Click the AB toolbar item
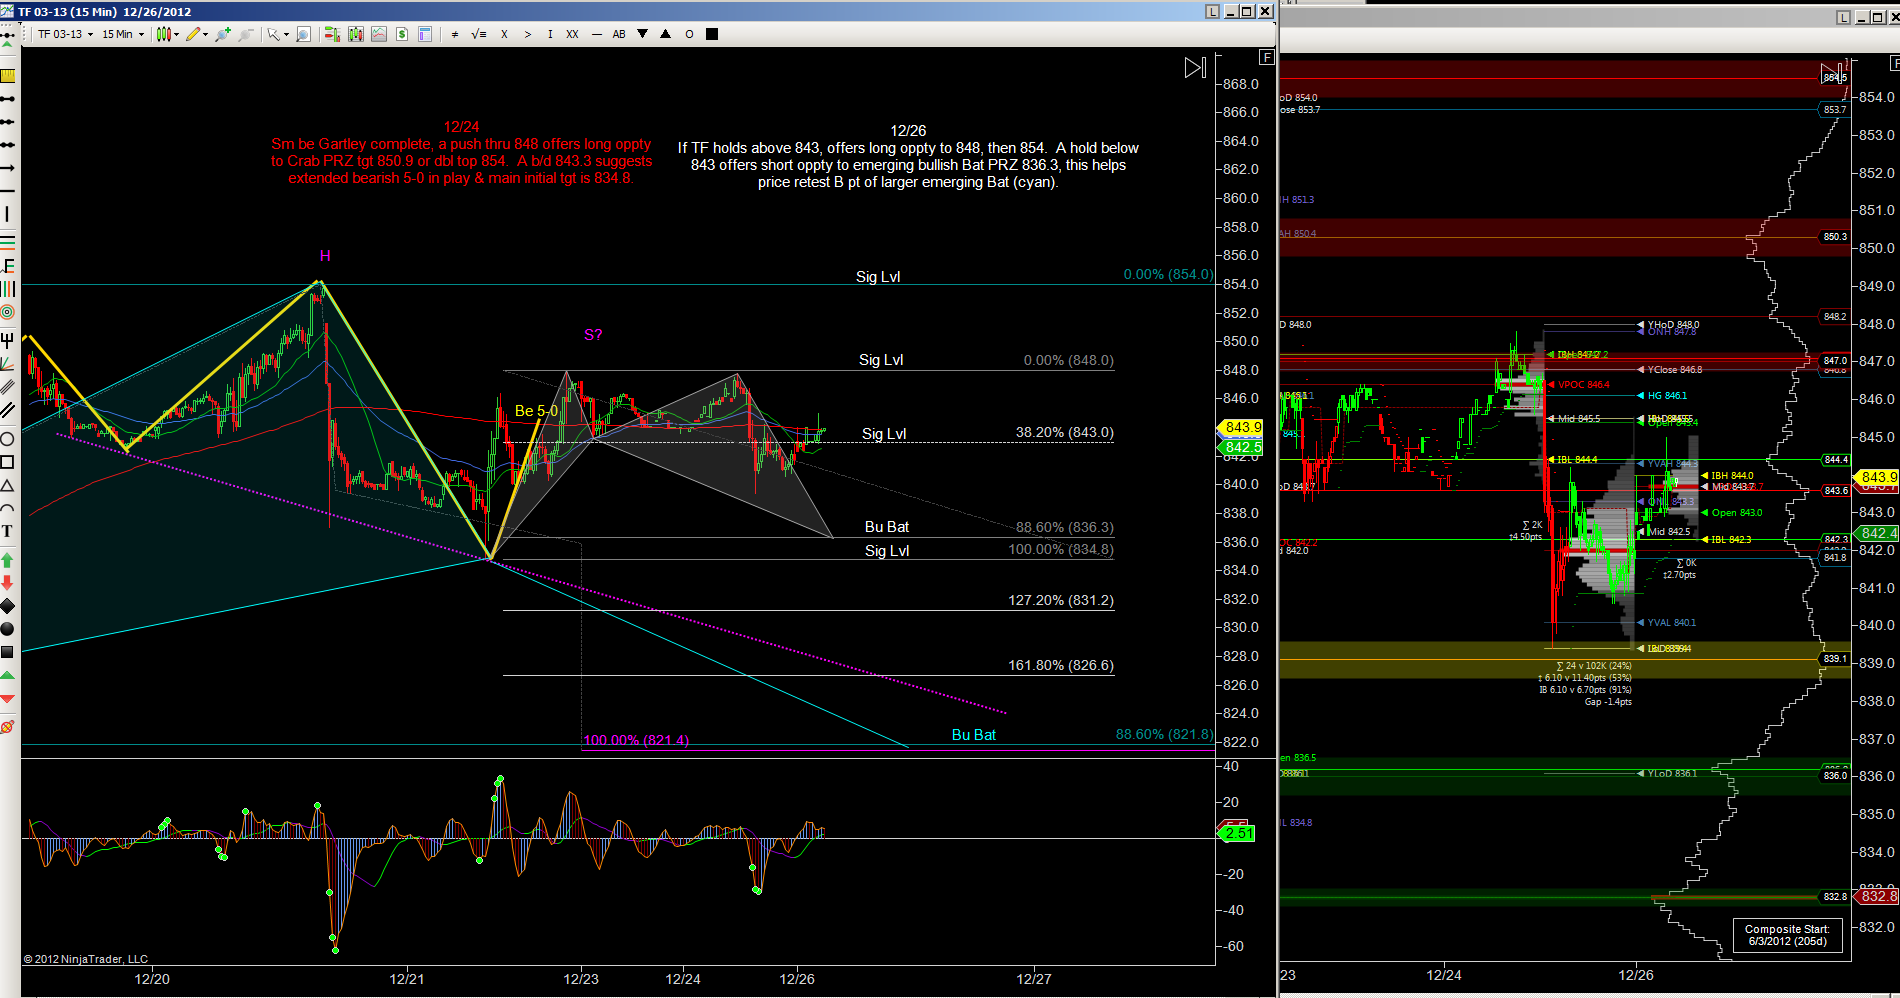 pos(619,34)
